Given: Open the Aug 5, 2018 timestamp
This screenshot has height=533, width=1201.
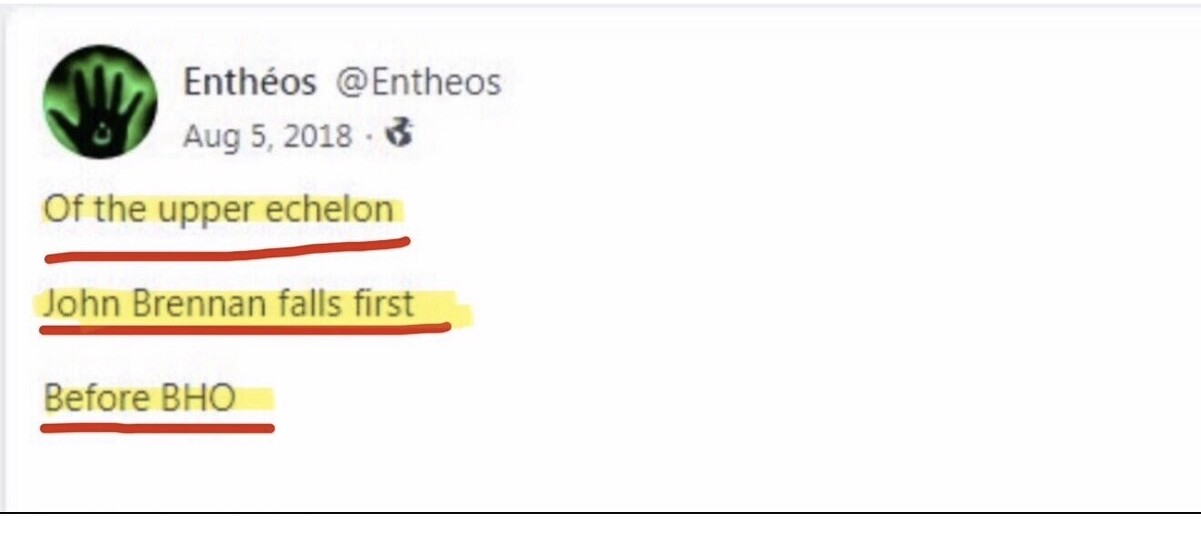Looking at the screenshot, I should pyautogui.click(x=267, y=135).
